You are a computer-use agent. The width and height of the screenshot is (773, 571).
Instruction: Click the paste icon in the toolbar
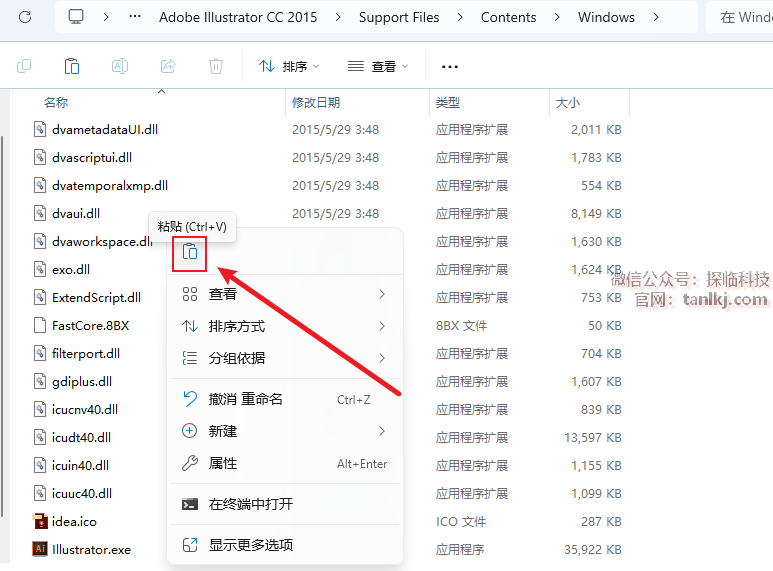[x=72, y=67]
